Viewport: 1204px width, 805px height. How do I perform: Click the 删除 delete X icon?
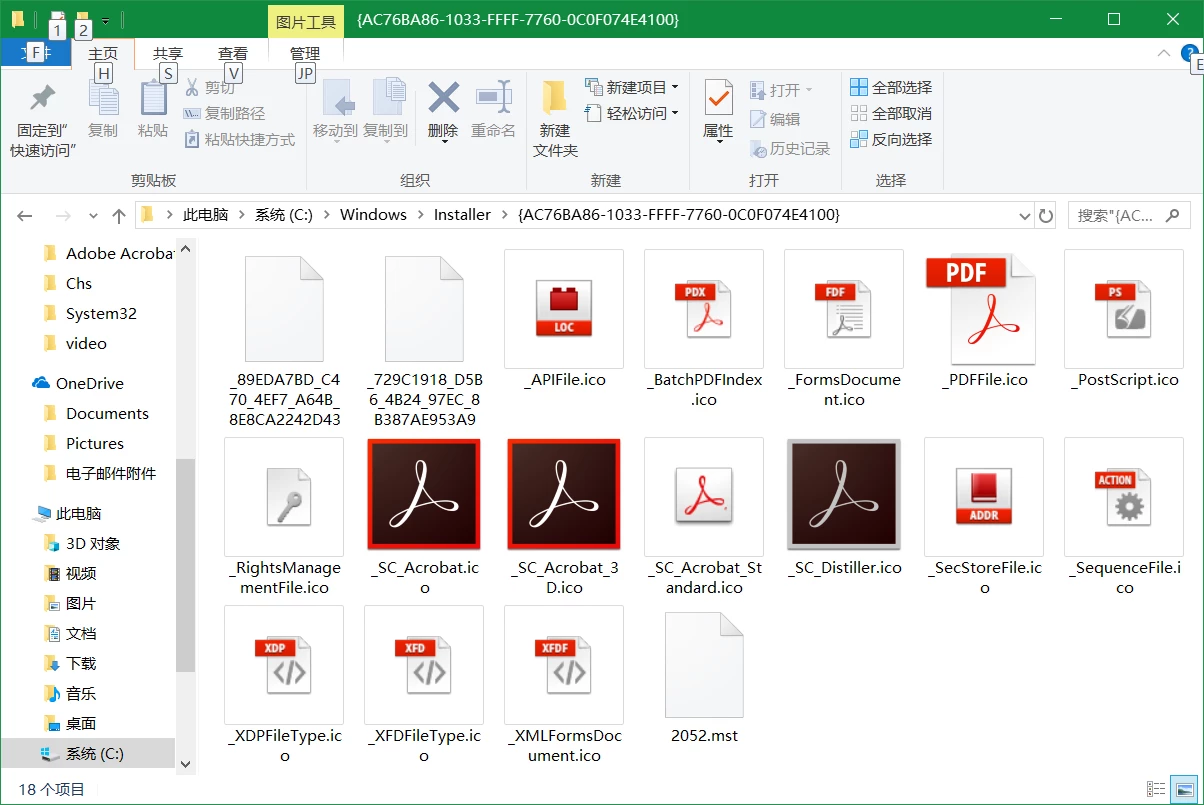[443, 98]
